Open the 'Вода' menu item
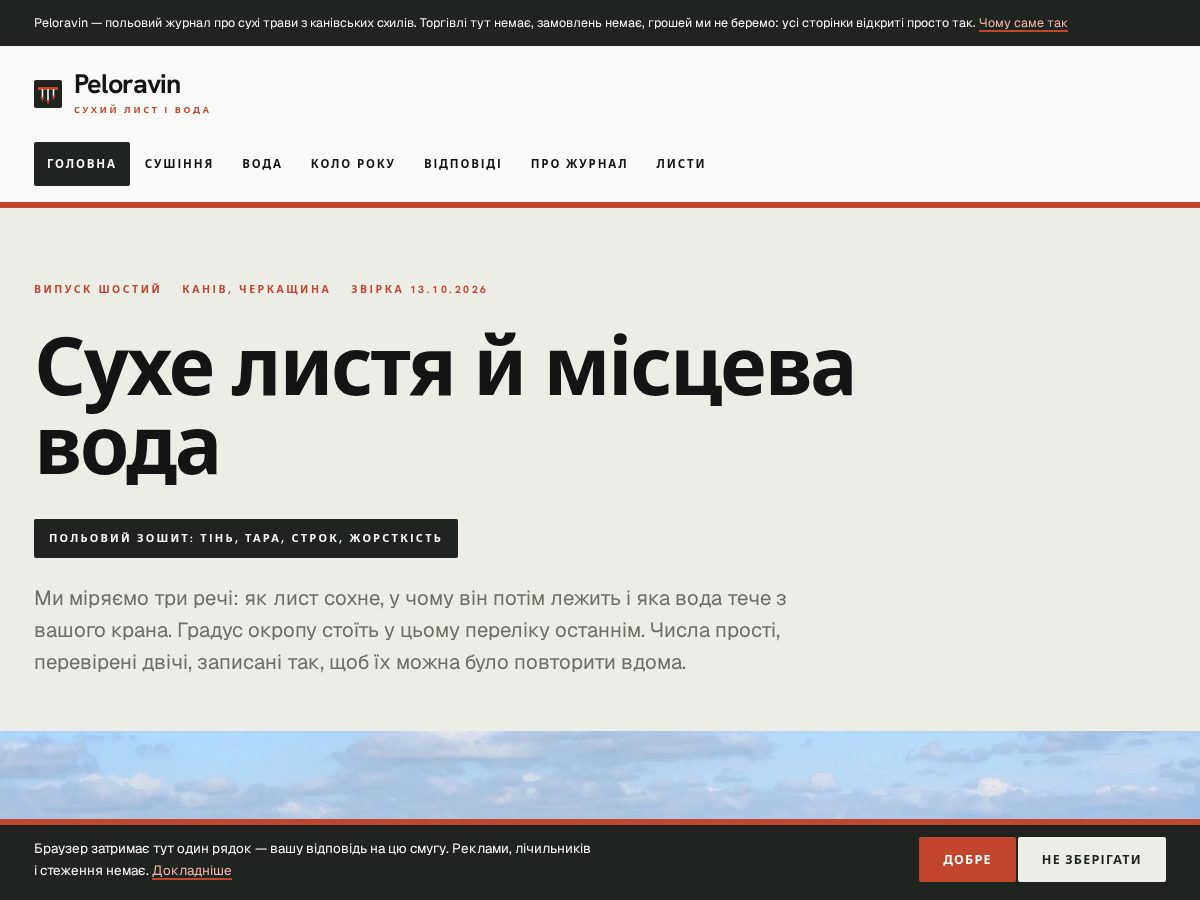 [262, 164]
